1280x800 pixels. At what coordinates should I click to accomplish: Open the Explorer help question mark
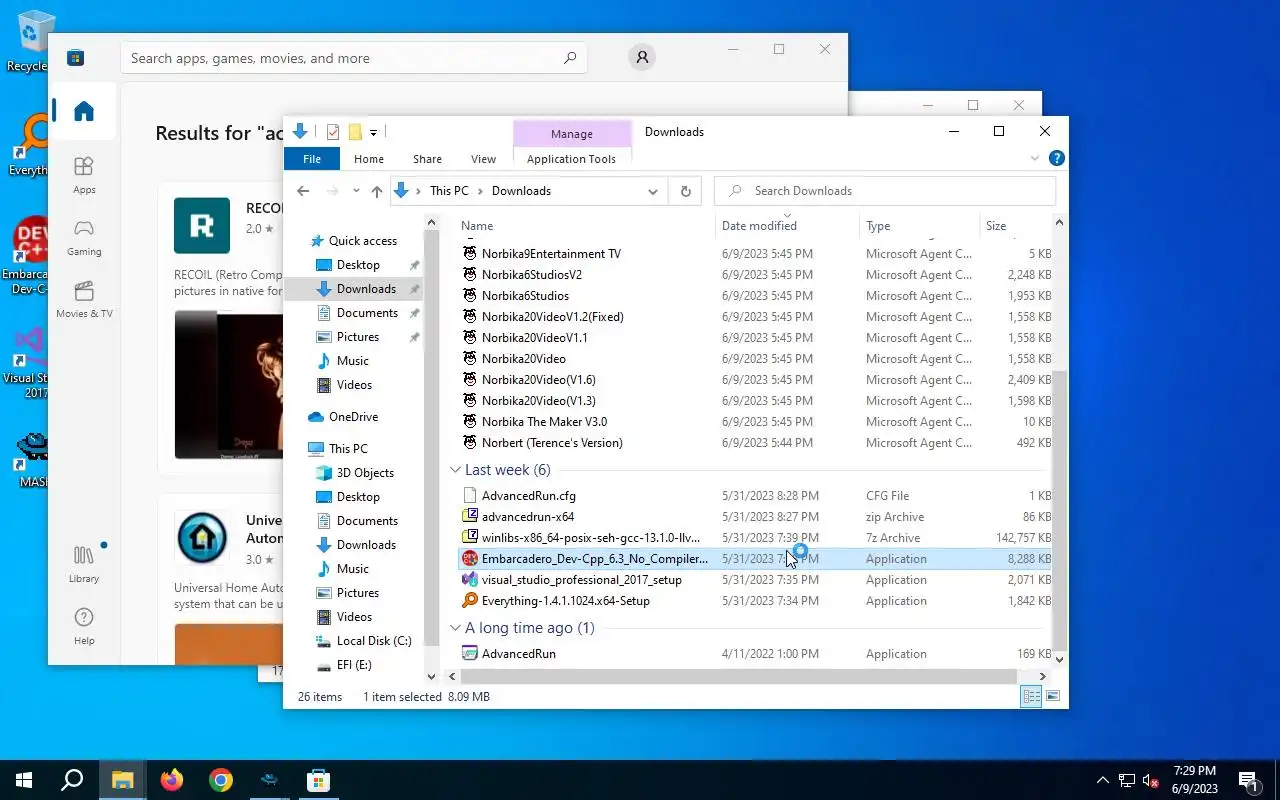click(x=1057, y=158)
